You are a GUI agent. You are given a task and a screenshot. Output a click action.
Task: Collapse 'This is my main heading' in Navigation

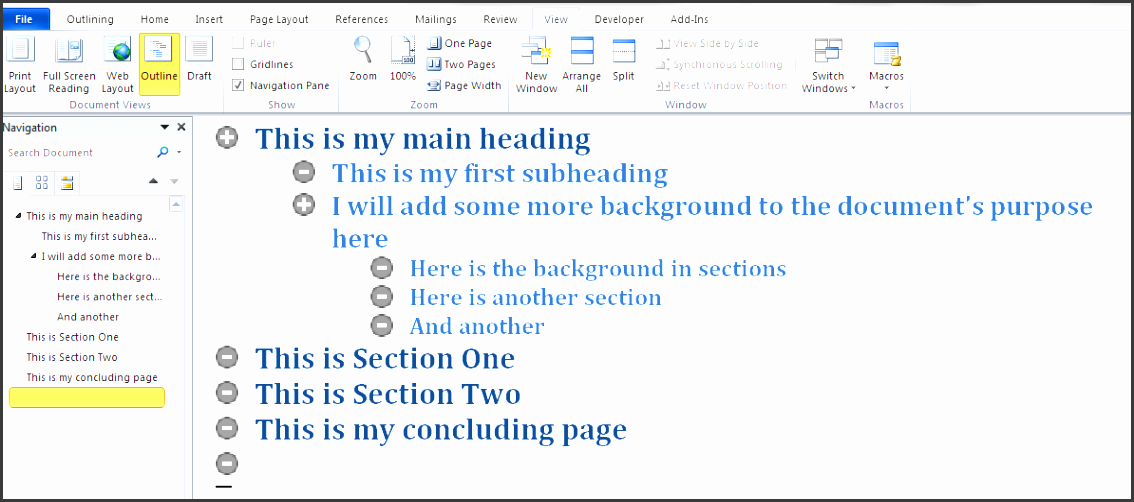tap(18, 217)
